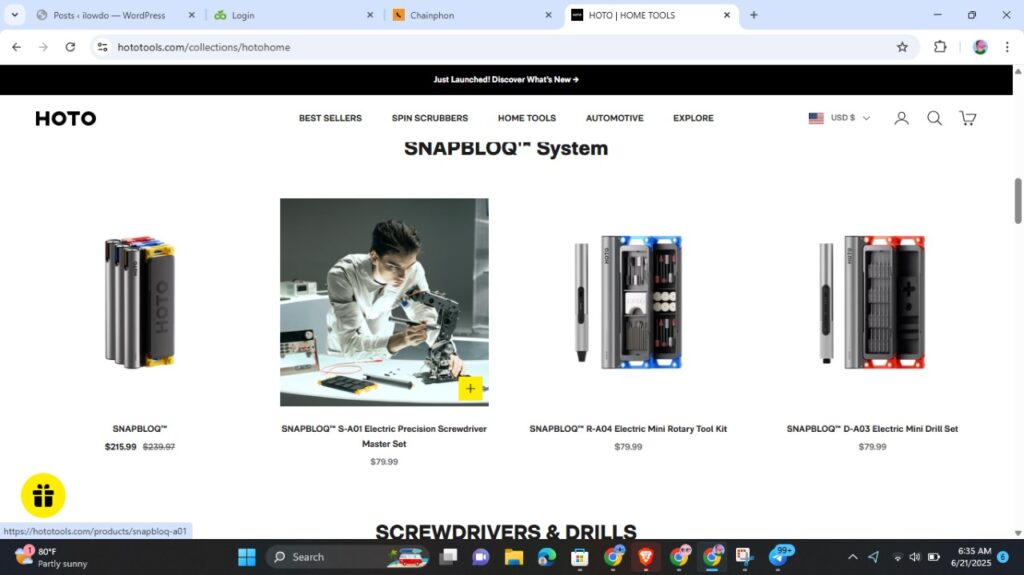Open the tab search dropdown arrow

(14, 15)
